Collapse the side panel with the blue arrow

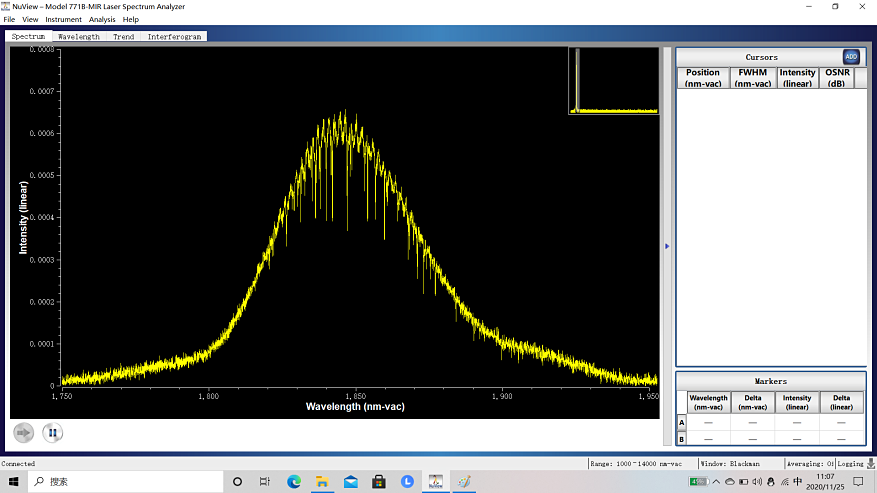tap(667, 245)
